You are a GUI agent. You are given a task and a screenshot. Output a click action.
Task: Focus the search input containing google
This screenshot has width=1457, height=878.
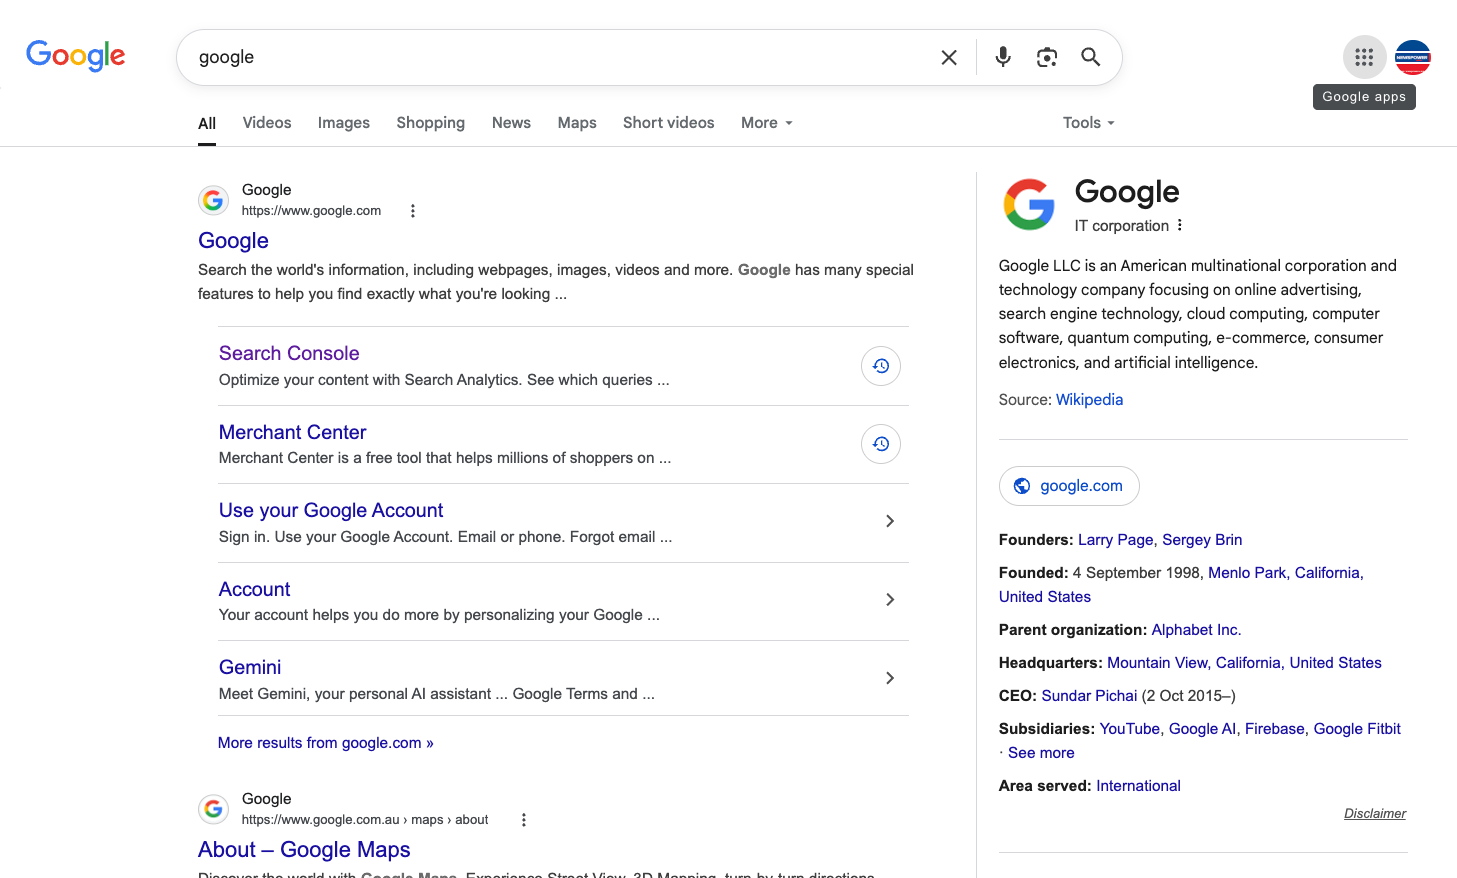pyautogui.click(x=560, y=57)
